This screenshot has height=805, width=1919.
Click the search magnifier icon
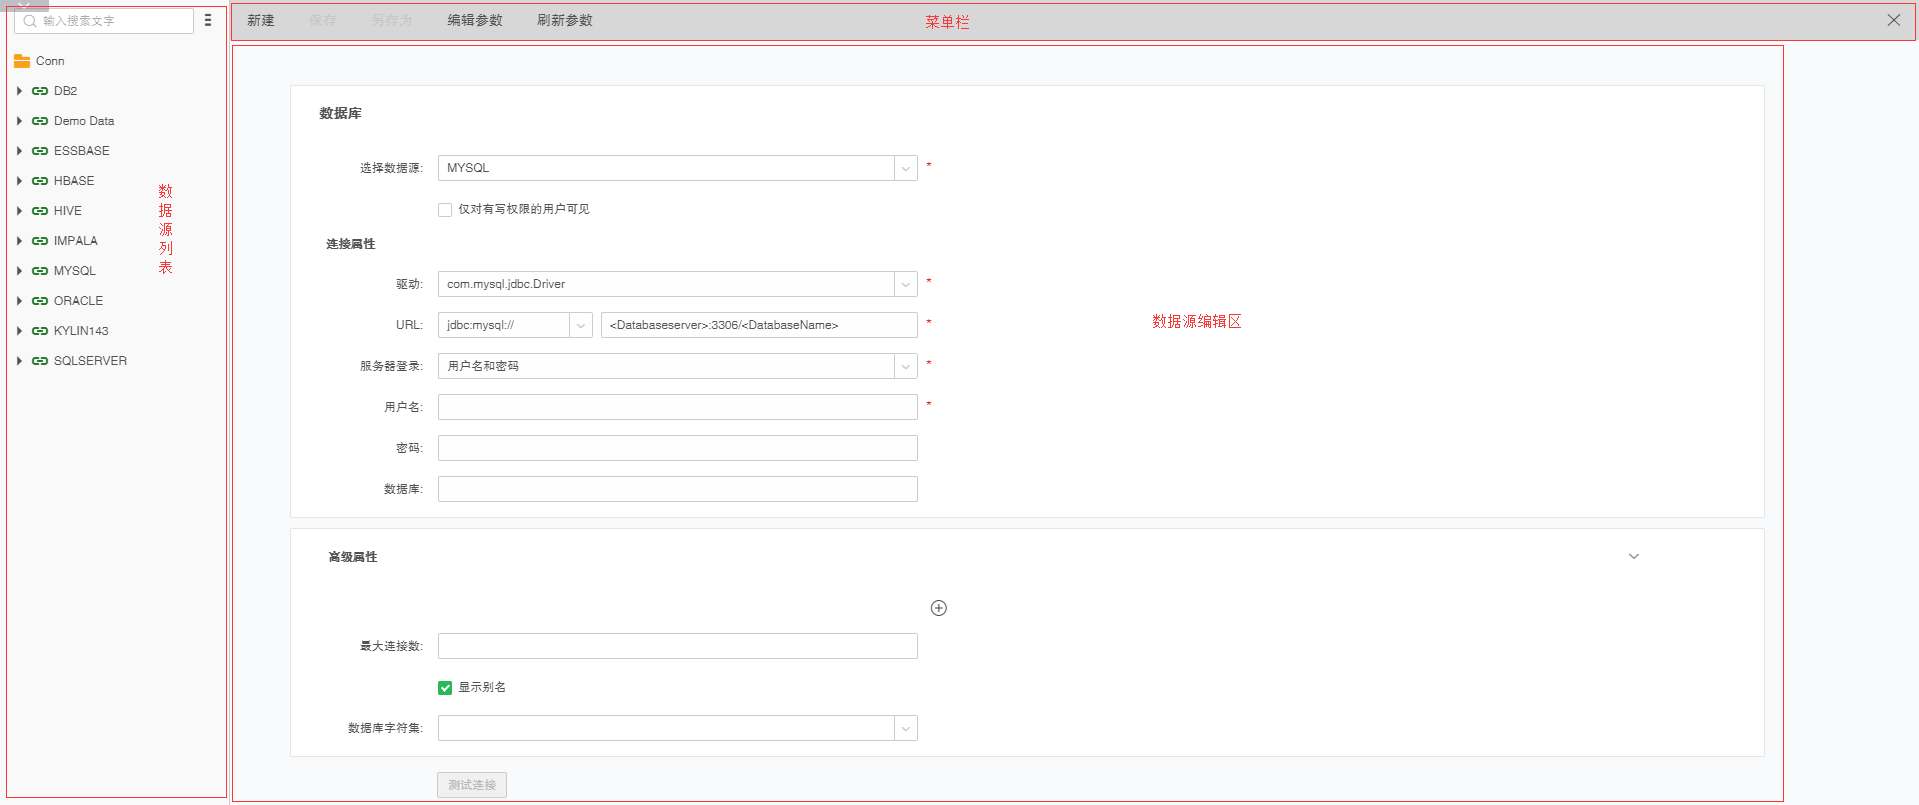pyautogui.click(x=30, y=21)
